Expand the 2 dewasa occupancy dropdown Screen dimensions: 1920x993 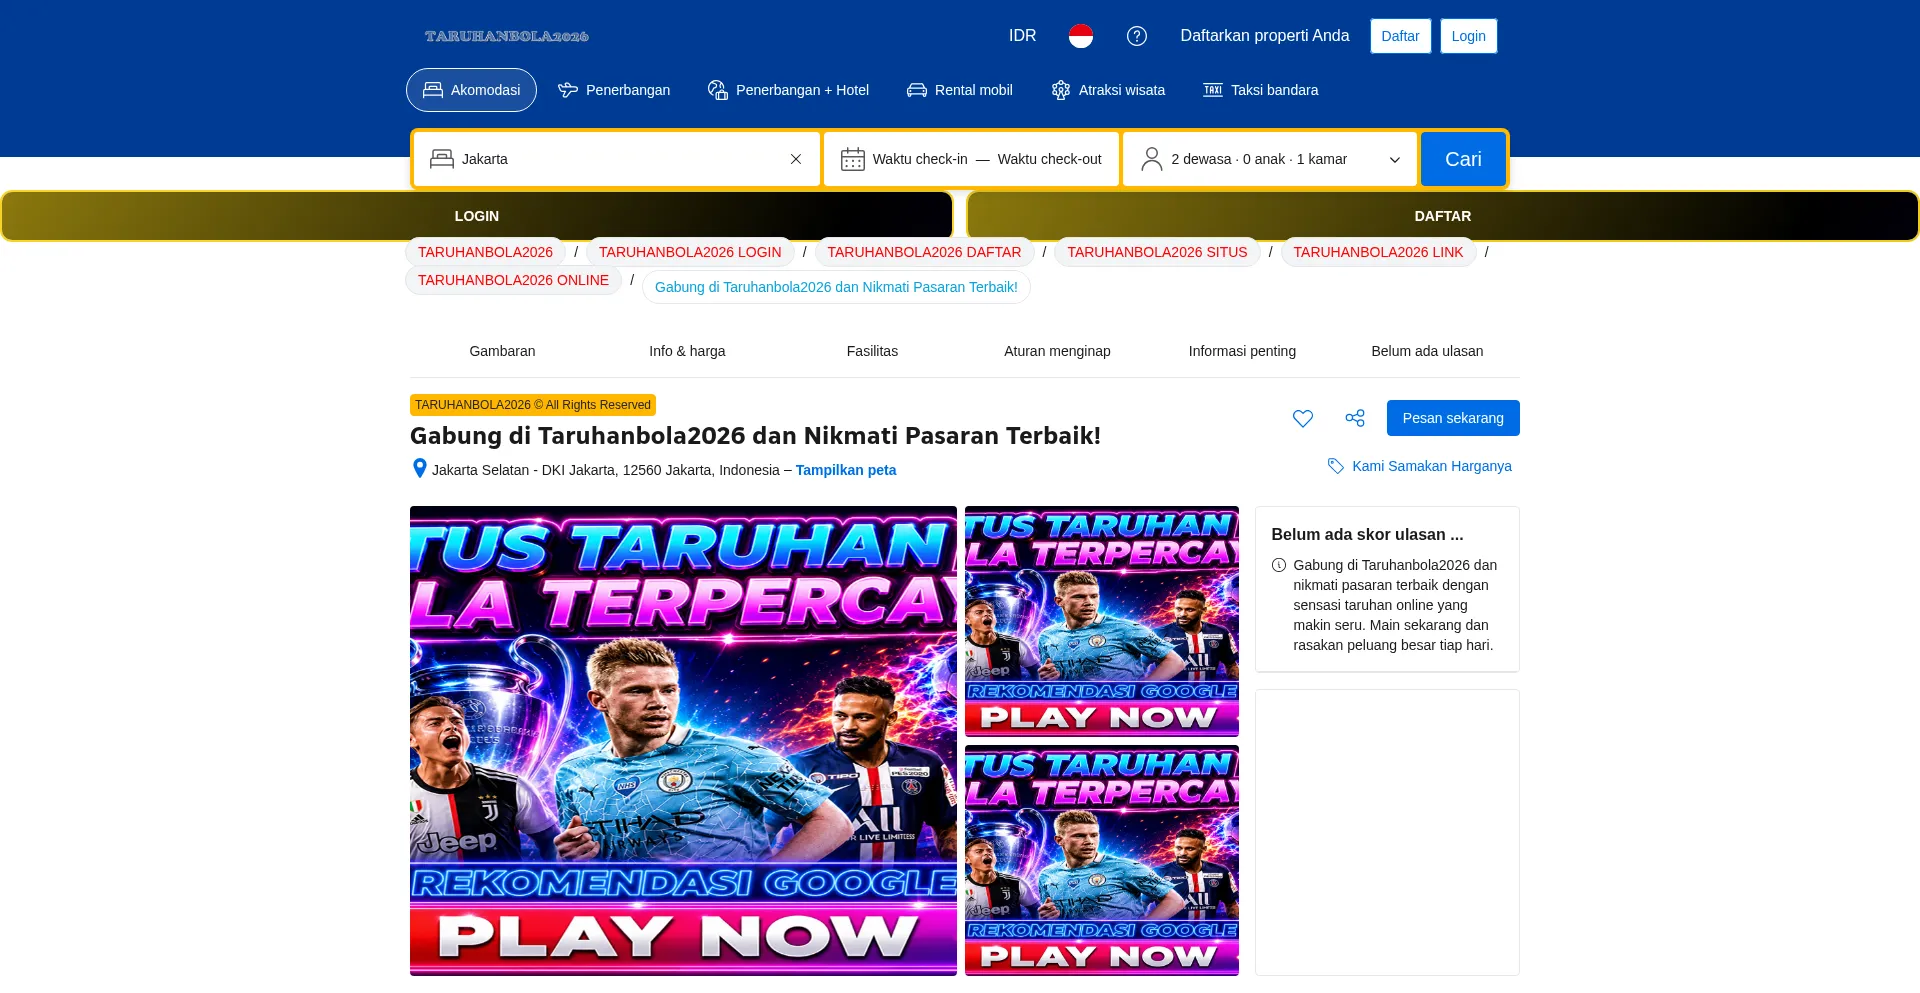pos(1269,159)
